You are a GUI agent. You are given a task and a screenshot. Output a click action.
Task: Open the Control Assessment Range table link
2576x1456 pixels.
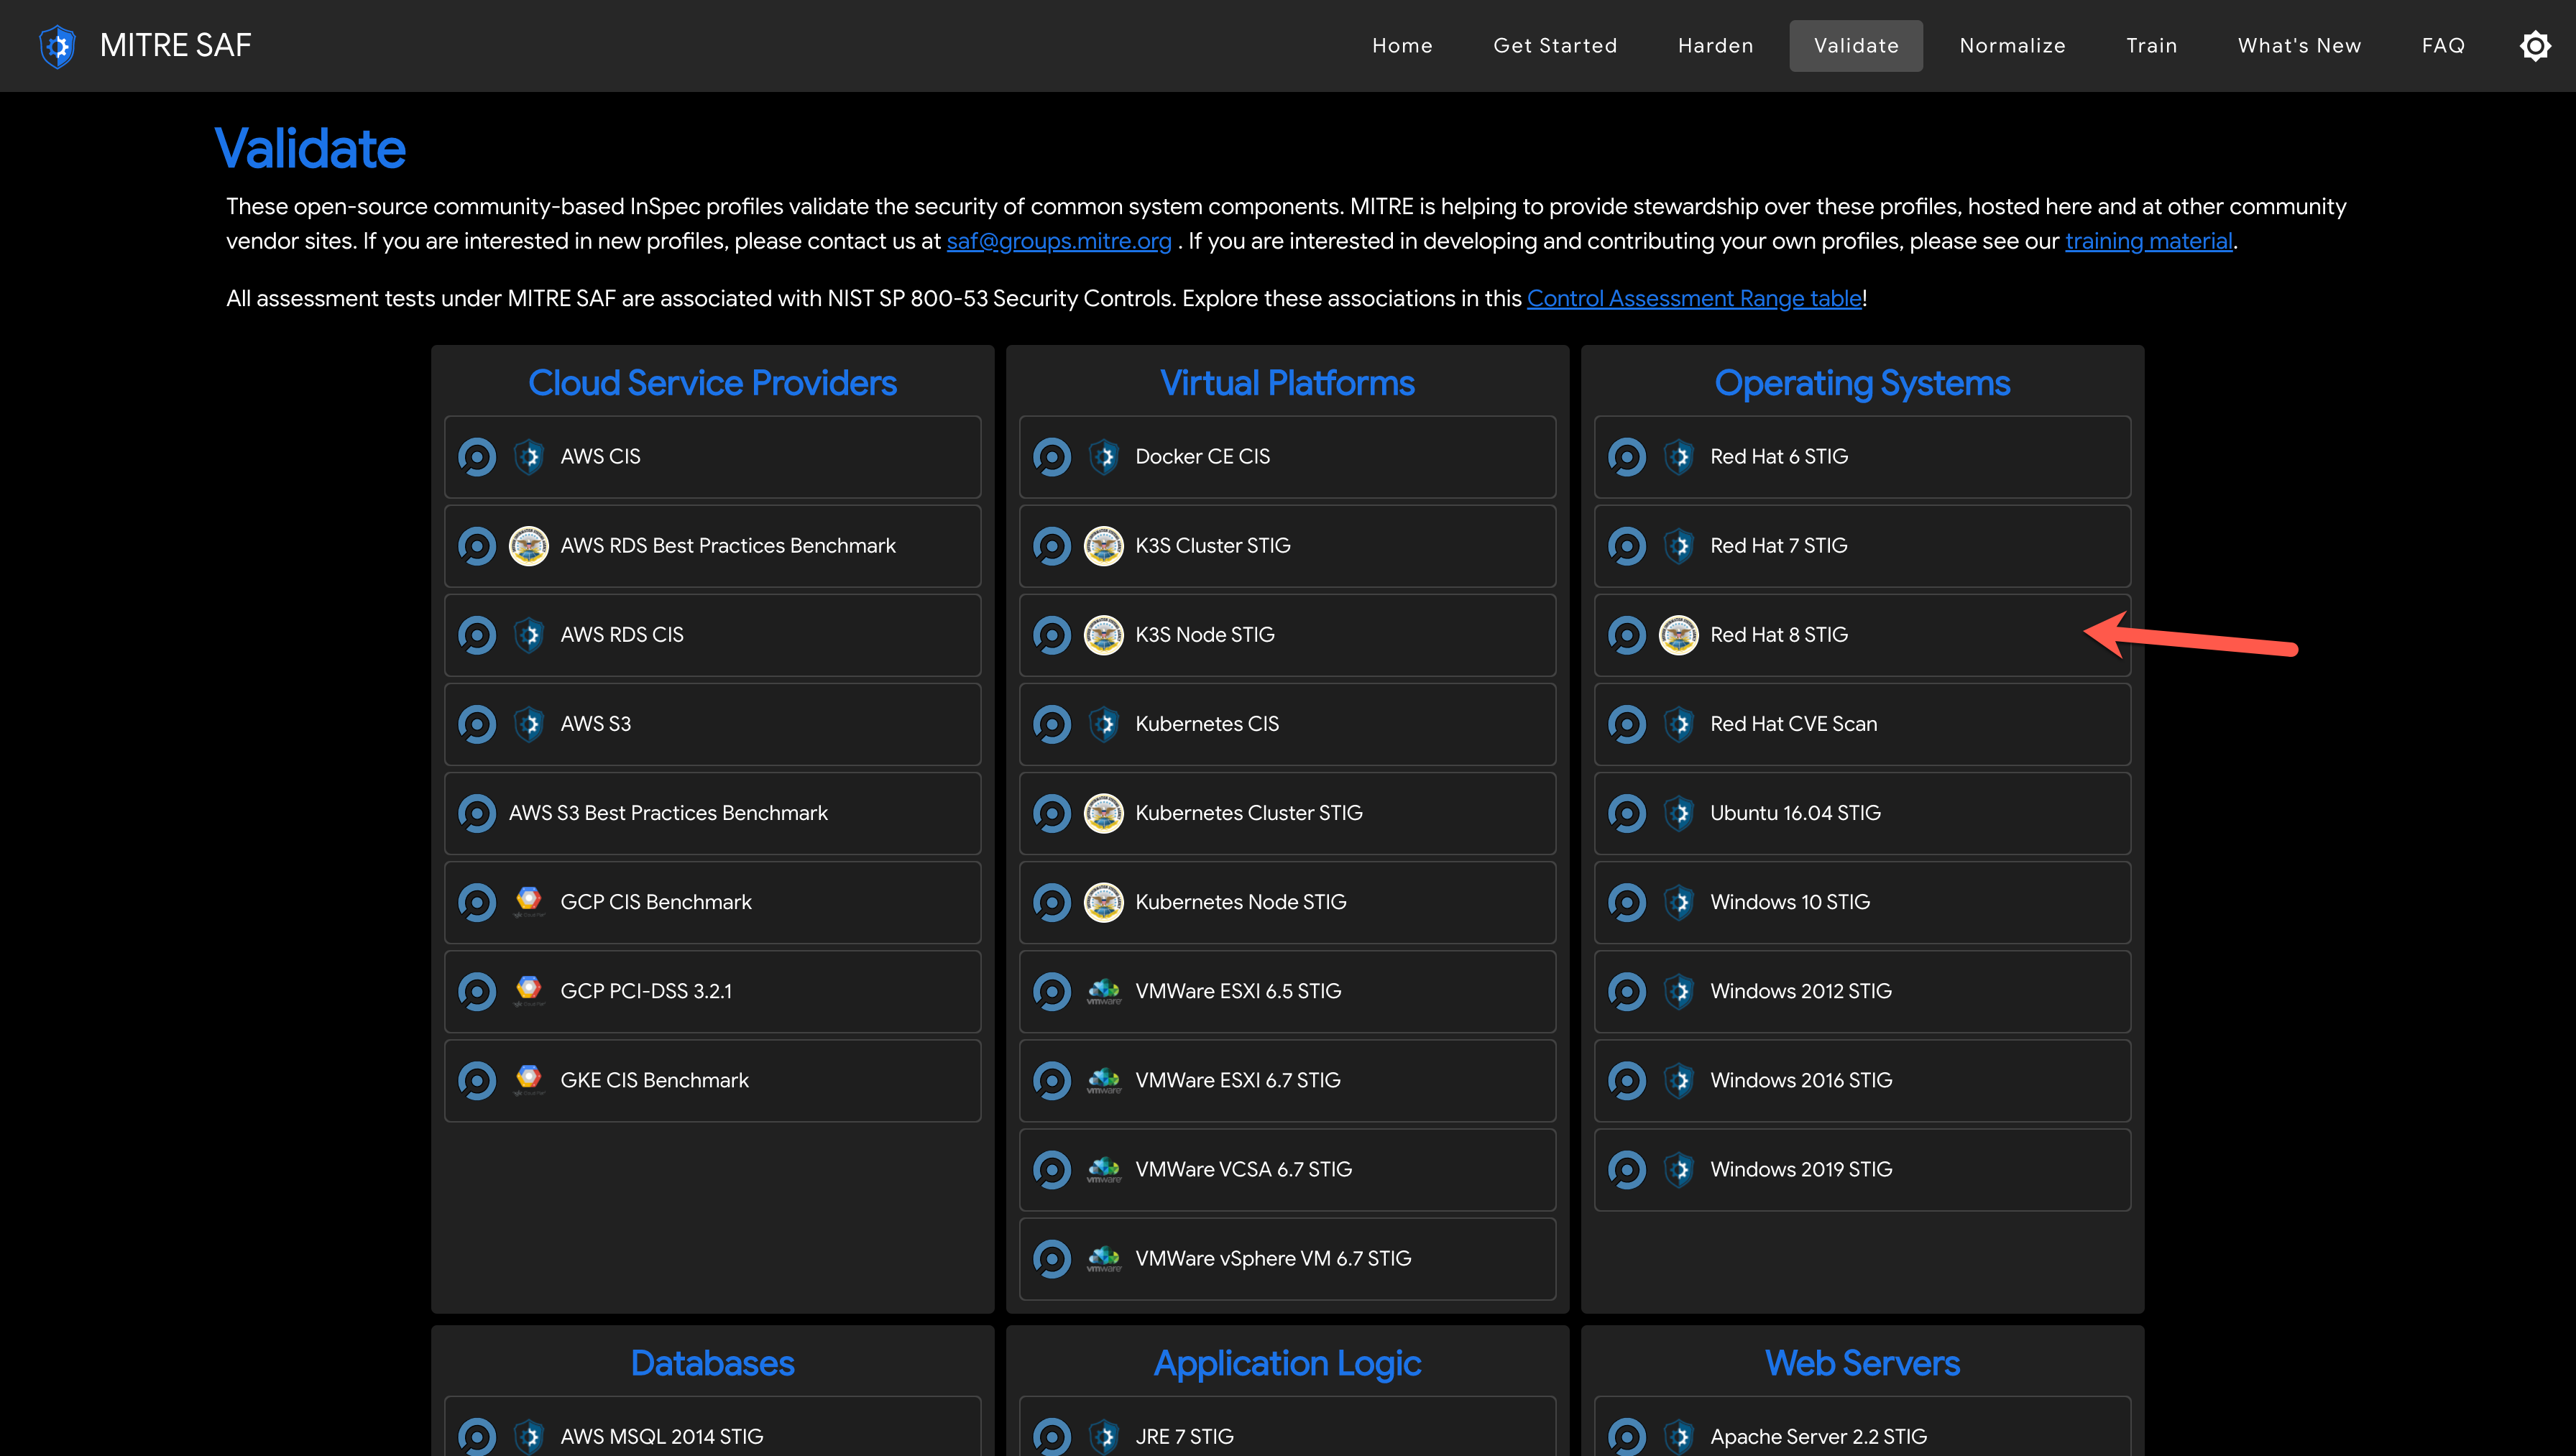coord(1694,298)
